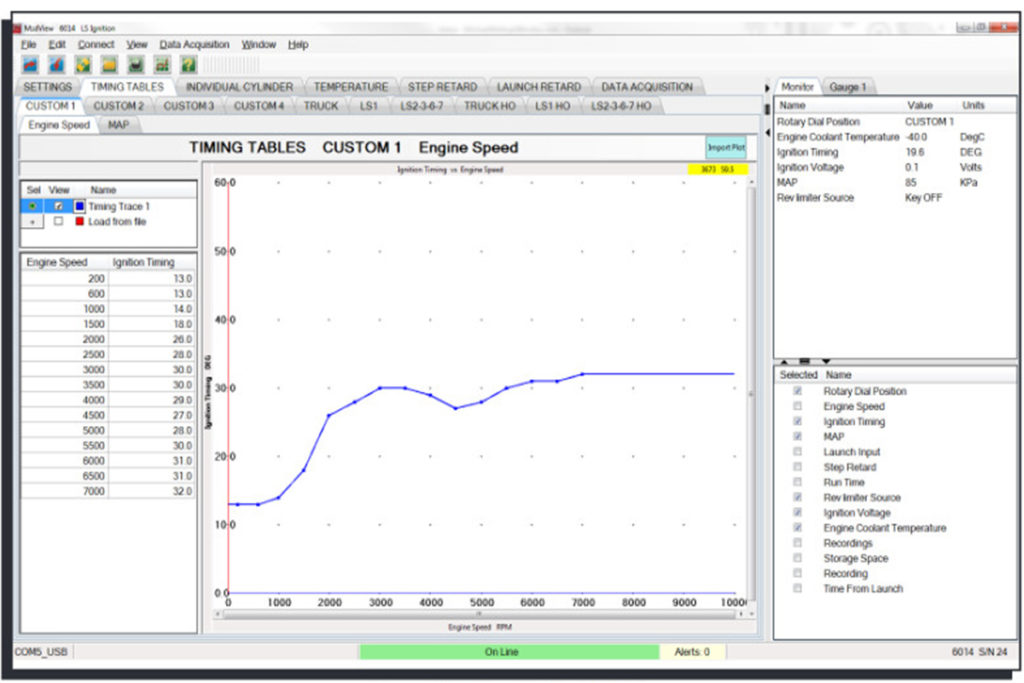The width and height of the screenshot is (1024, 683).
Task: Click the blue color swatch for Timing Trace 1
Action: click(x=80, y=206)
